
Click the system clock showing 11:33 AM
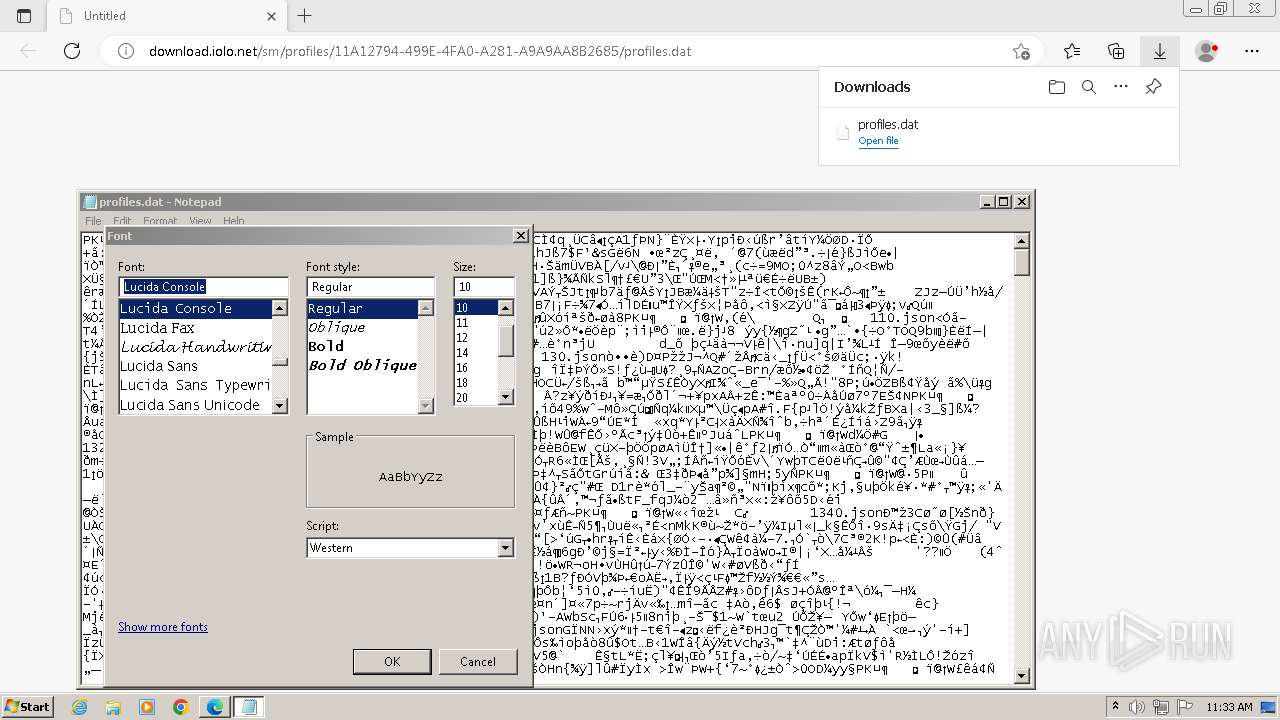pyautogui.click(x=1229, y=707)
